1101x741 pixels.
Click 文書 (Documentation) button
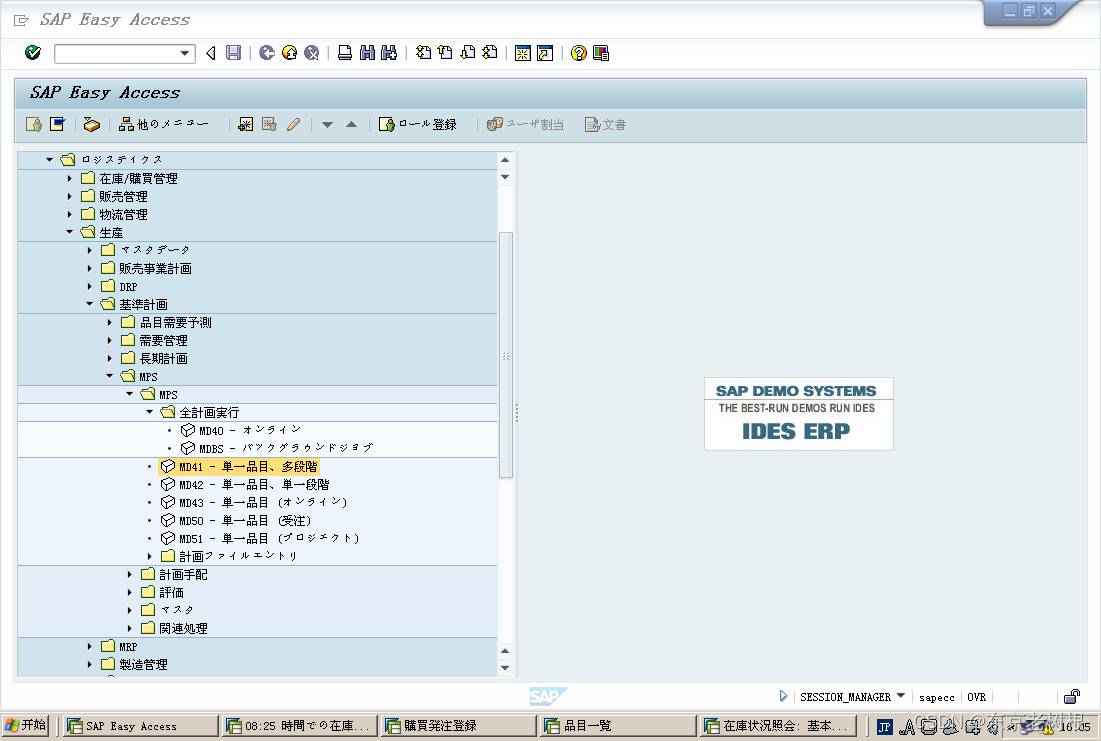(605, 124)
